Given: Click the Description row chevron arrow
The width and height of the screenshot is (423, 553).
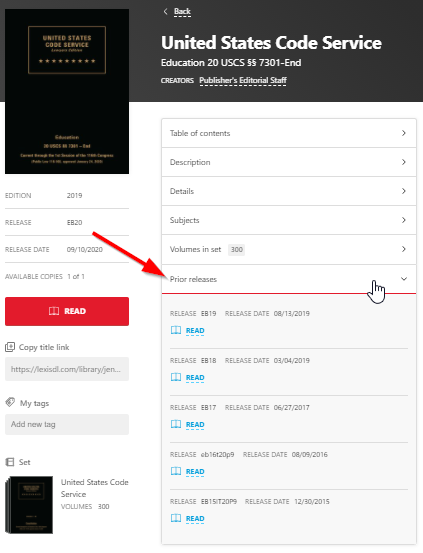Looking at the screenshot, I should pyautogui.click(x=404, y=162).
